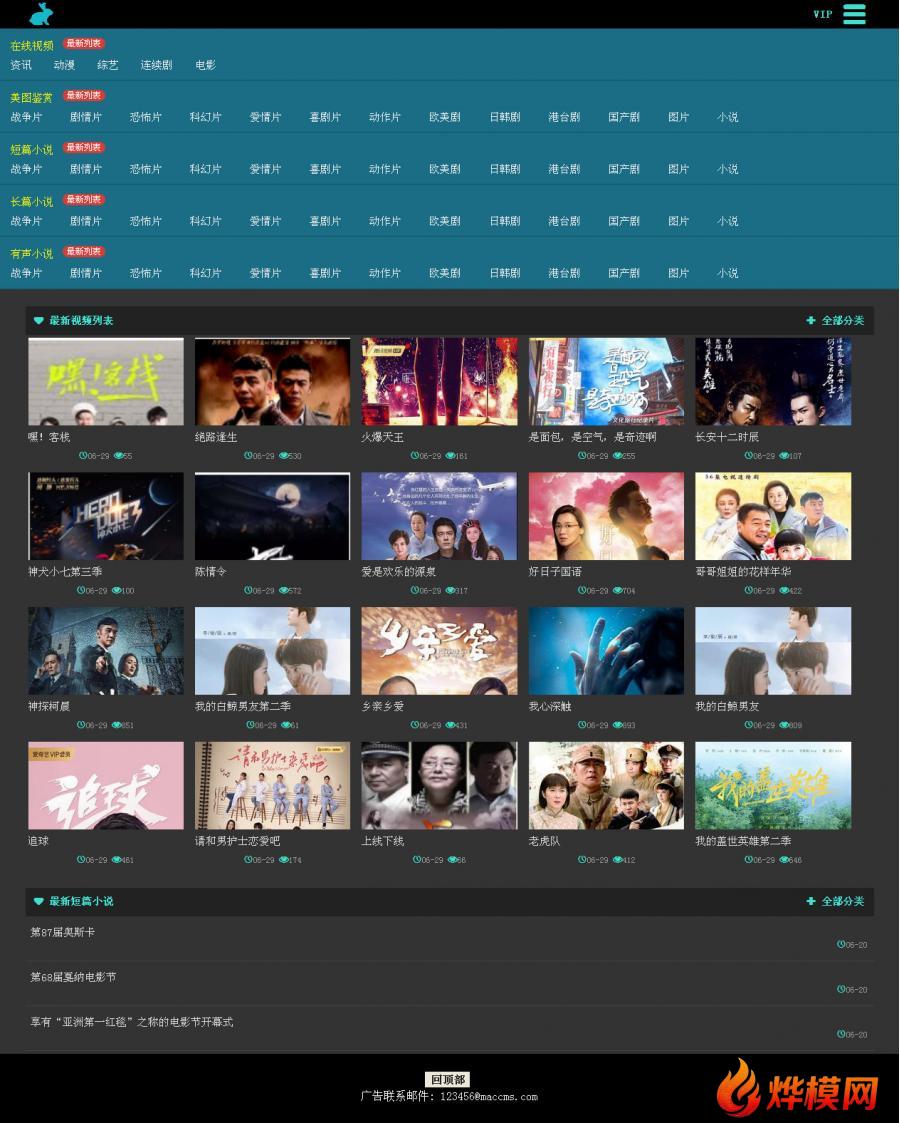Open the 我心深触 poster thumbnail
900x1123 pixels.
[606, 651]
